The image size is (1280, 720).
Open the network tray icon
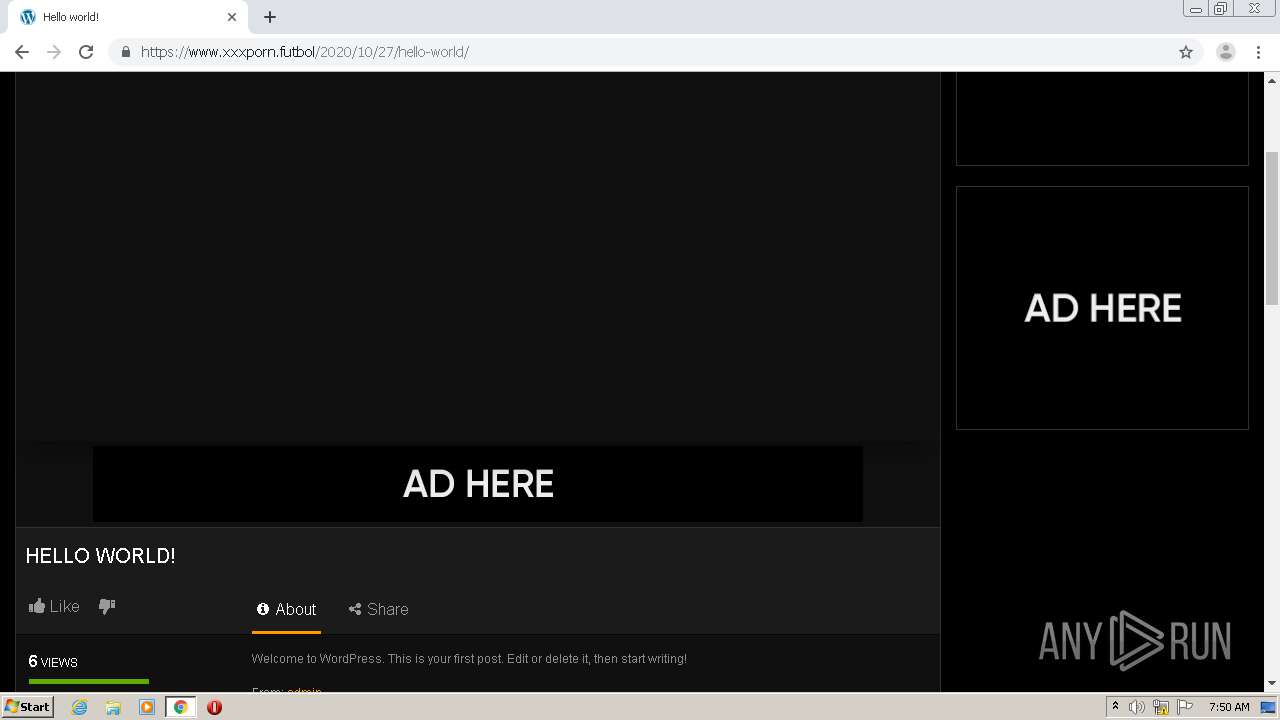1161,707
